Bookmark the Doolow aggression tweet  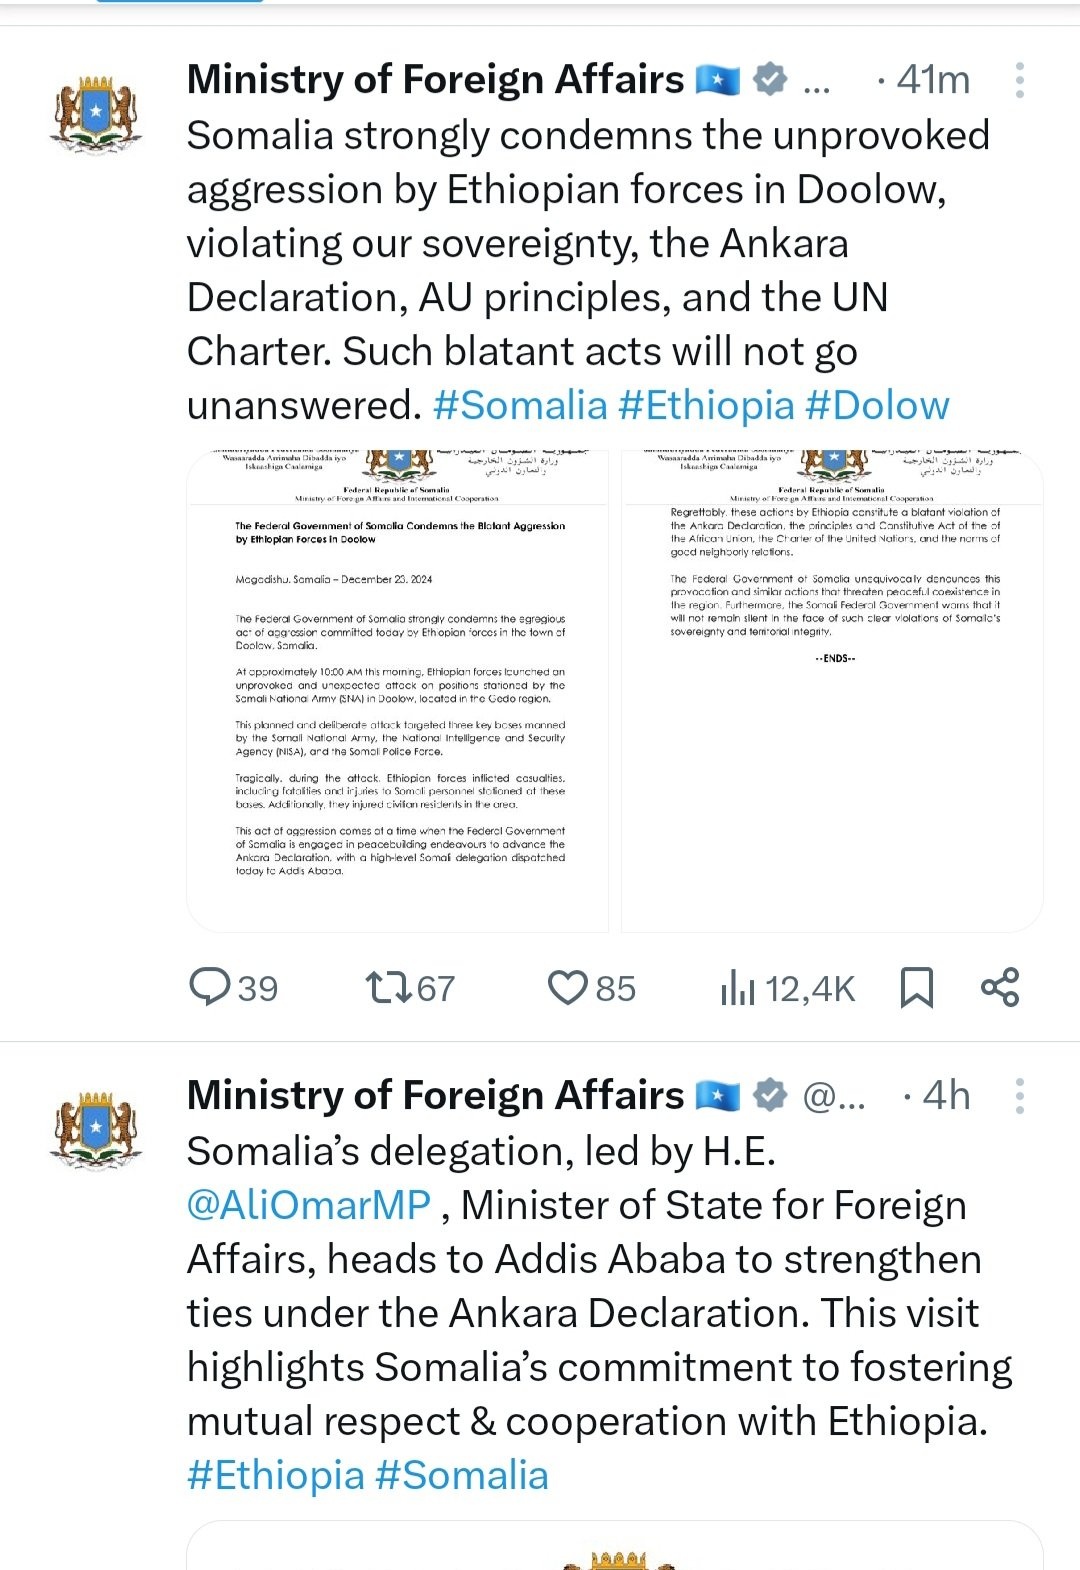click(917, 988)
